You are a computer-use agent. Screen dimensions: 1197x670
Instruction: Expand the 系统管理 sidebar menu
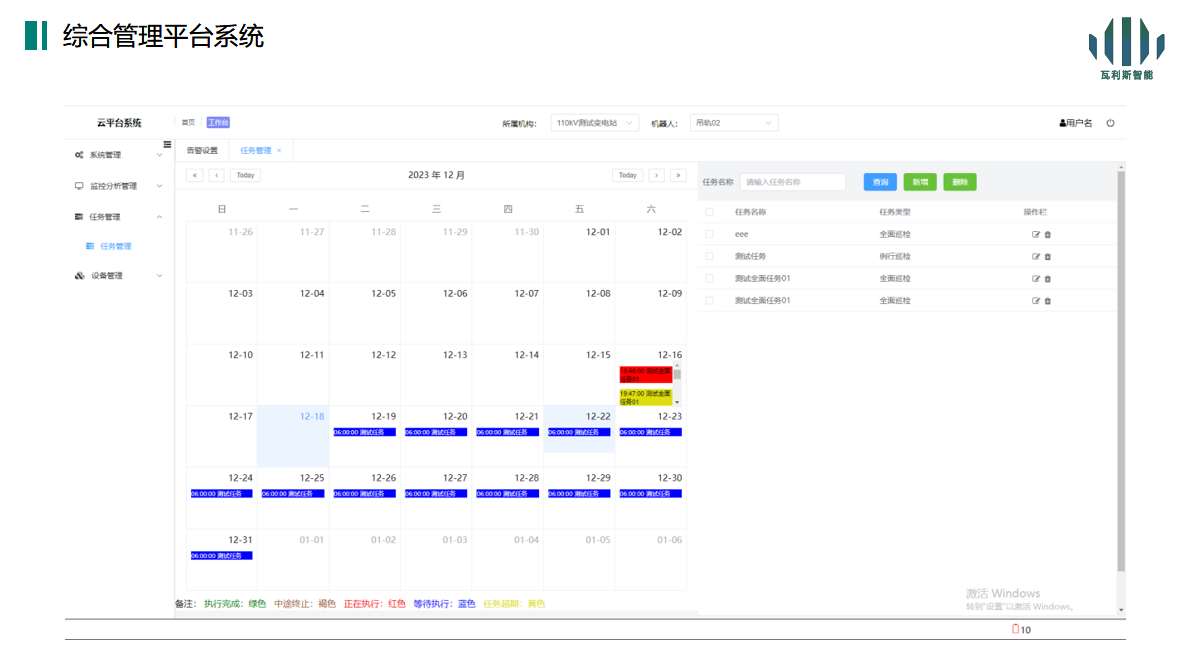(x=118, y=155)
